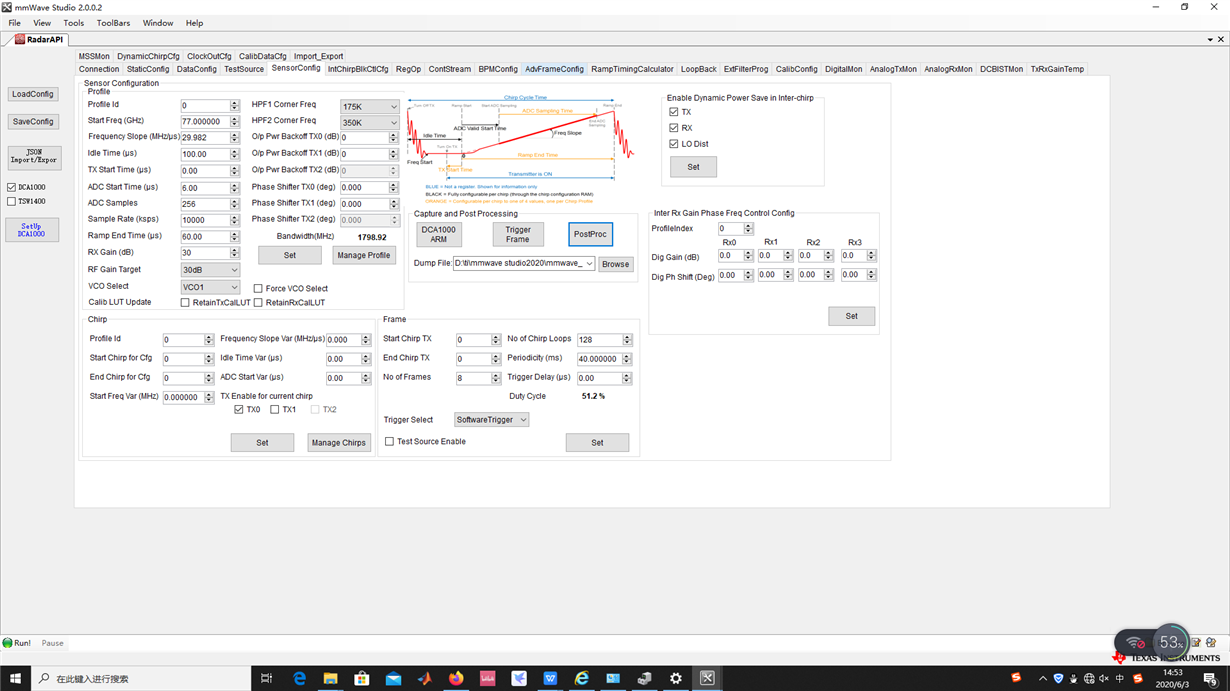Close the RadarAPI document panel

1221,40
